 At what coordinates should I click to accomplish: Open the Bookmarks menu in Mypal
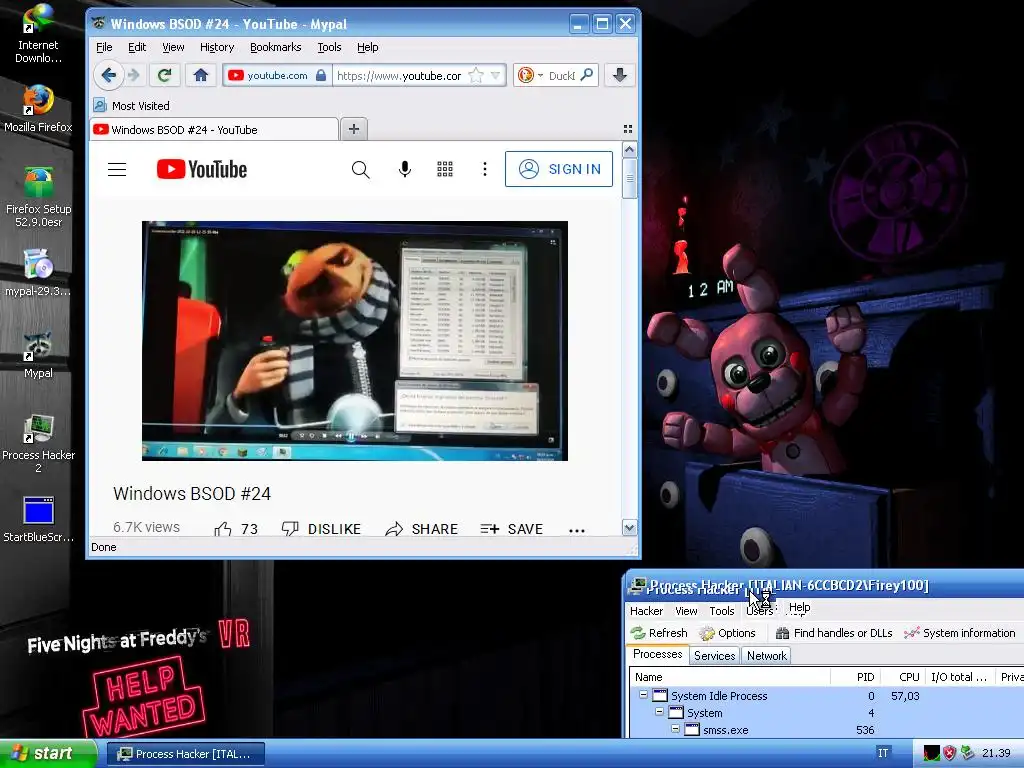[x=276, y=47]
